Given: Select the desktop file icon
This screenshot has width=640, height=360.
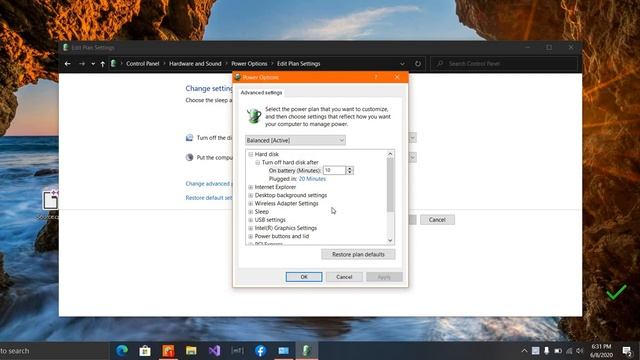Looking at the screenshot, I should [x=50, y=204].
